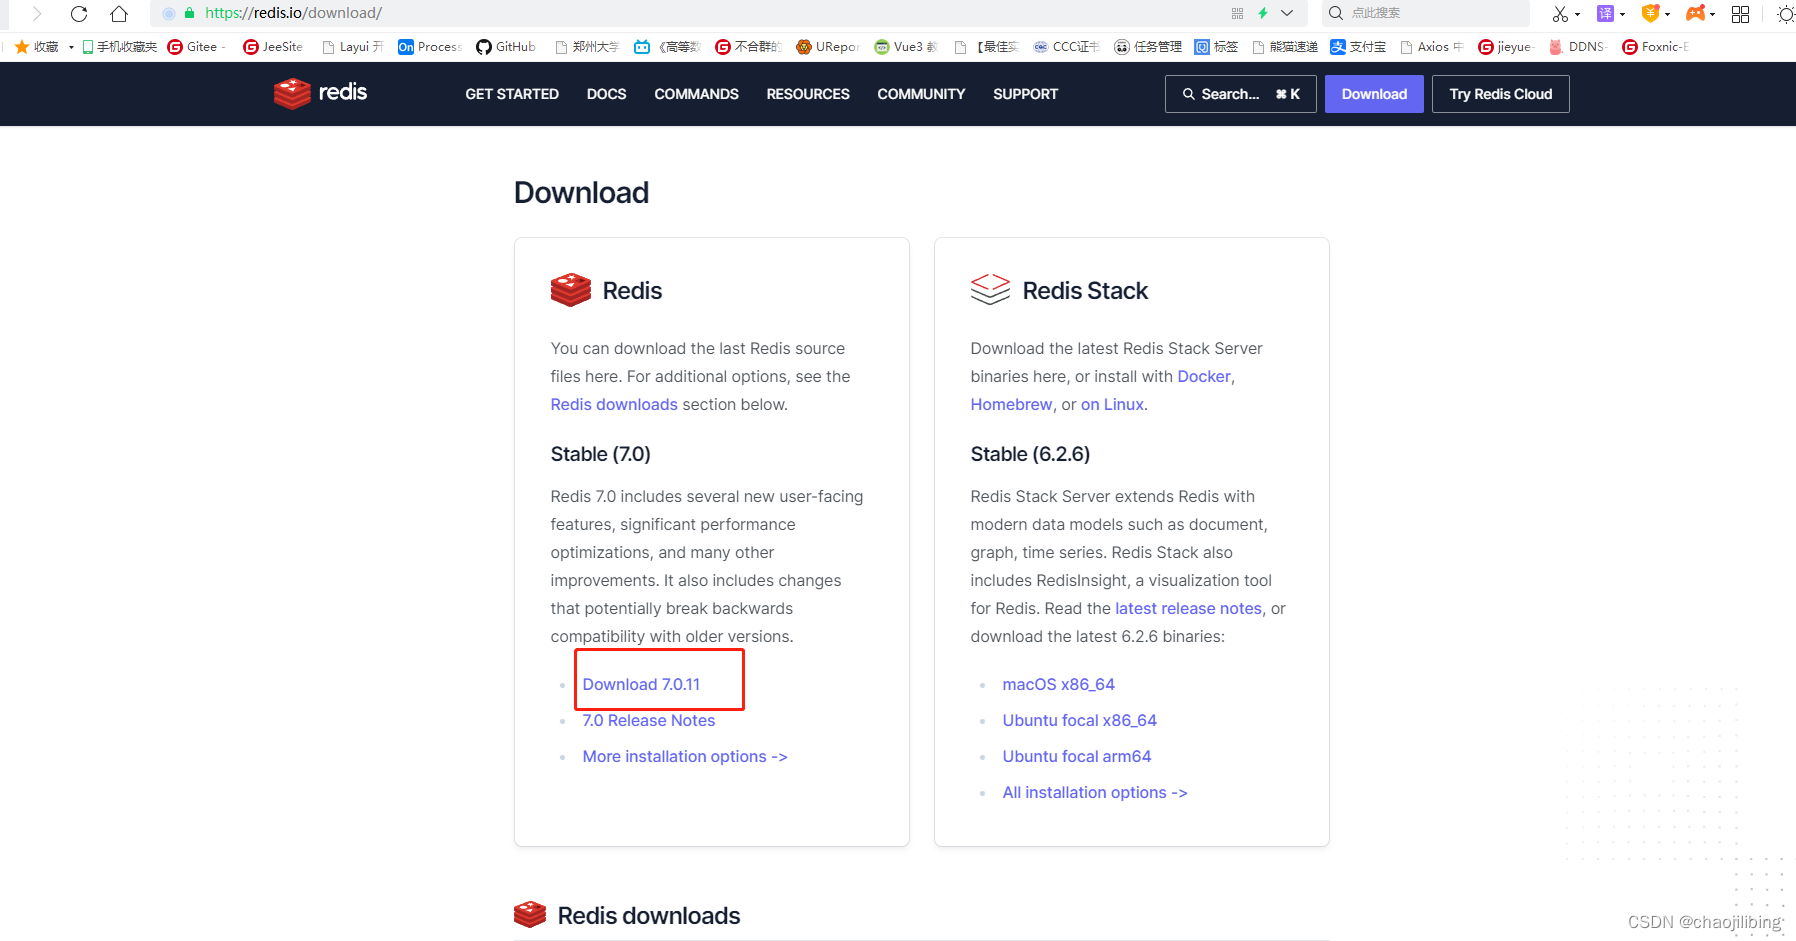This screenshot has width=1796, height=941.
Task: Expand the favorites dropdown arrow
Action: coord(71,47)
